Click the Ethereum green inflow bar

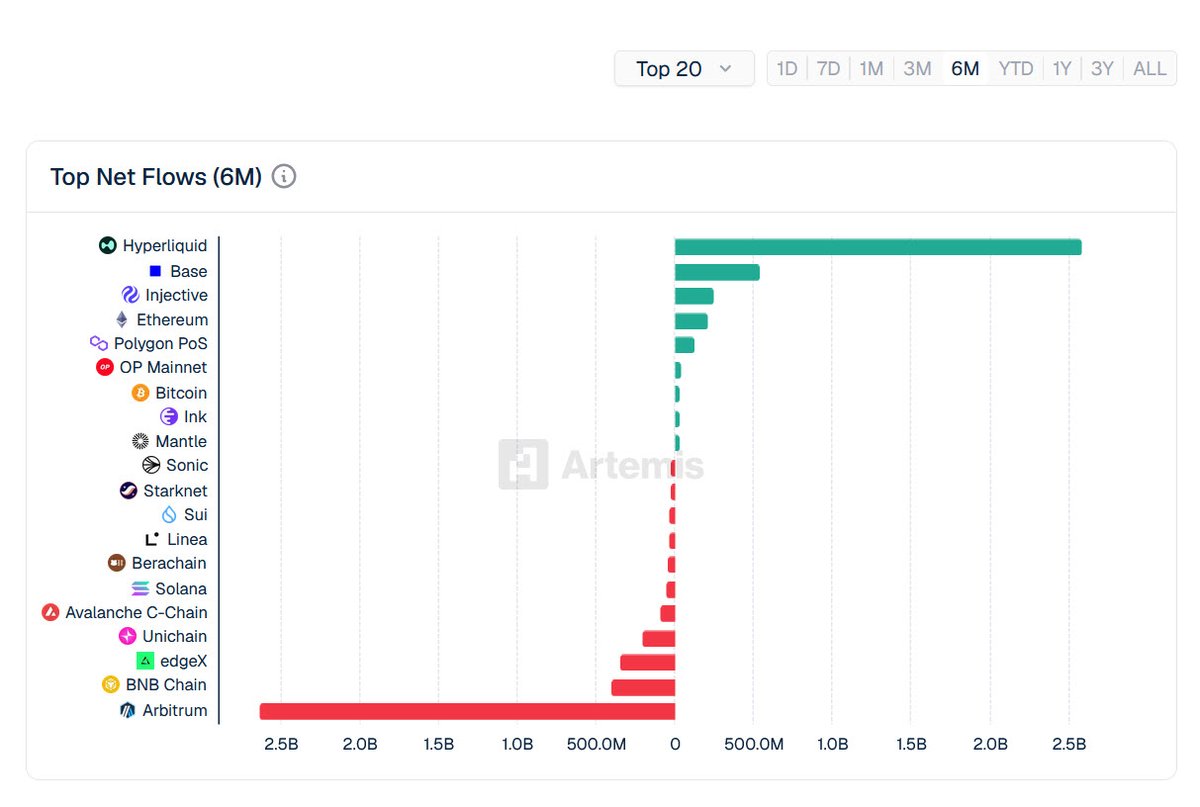[x=691, y=321]
